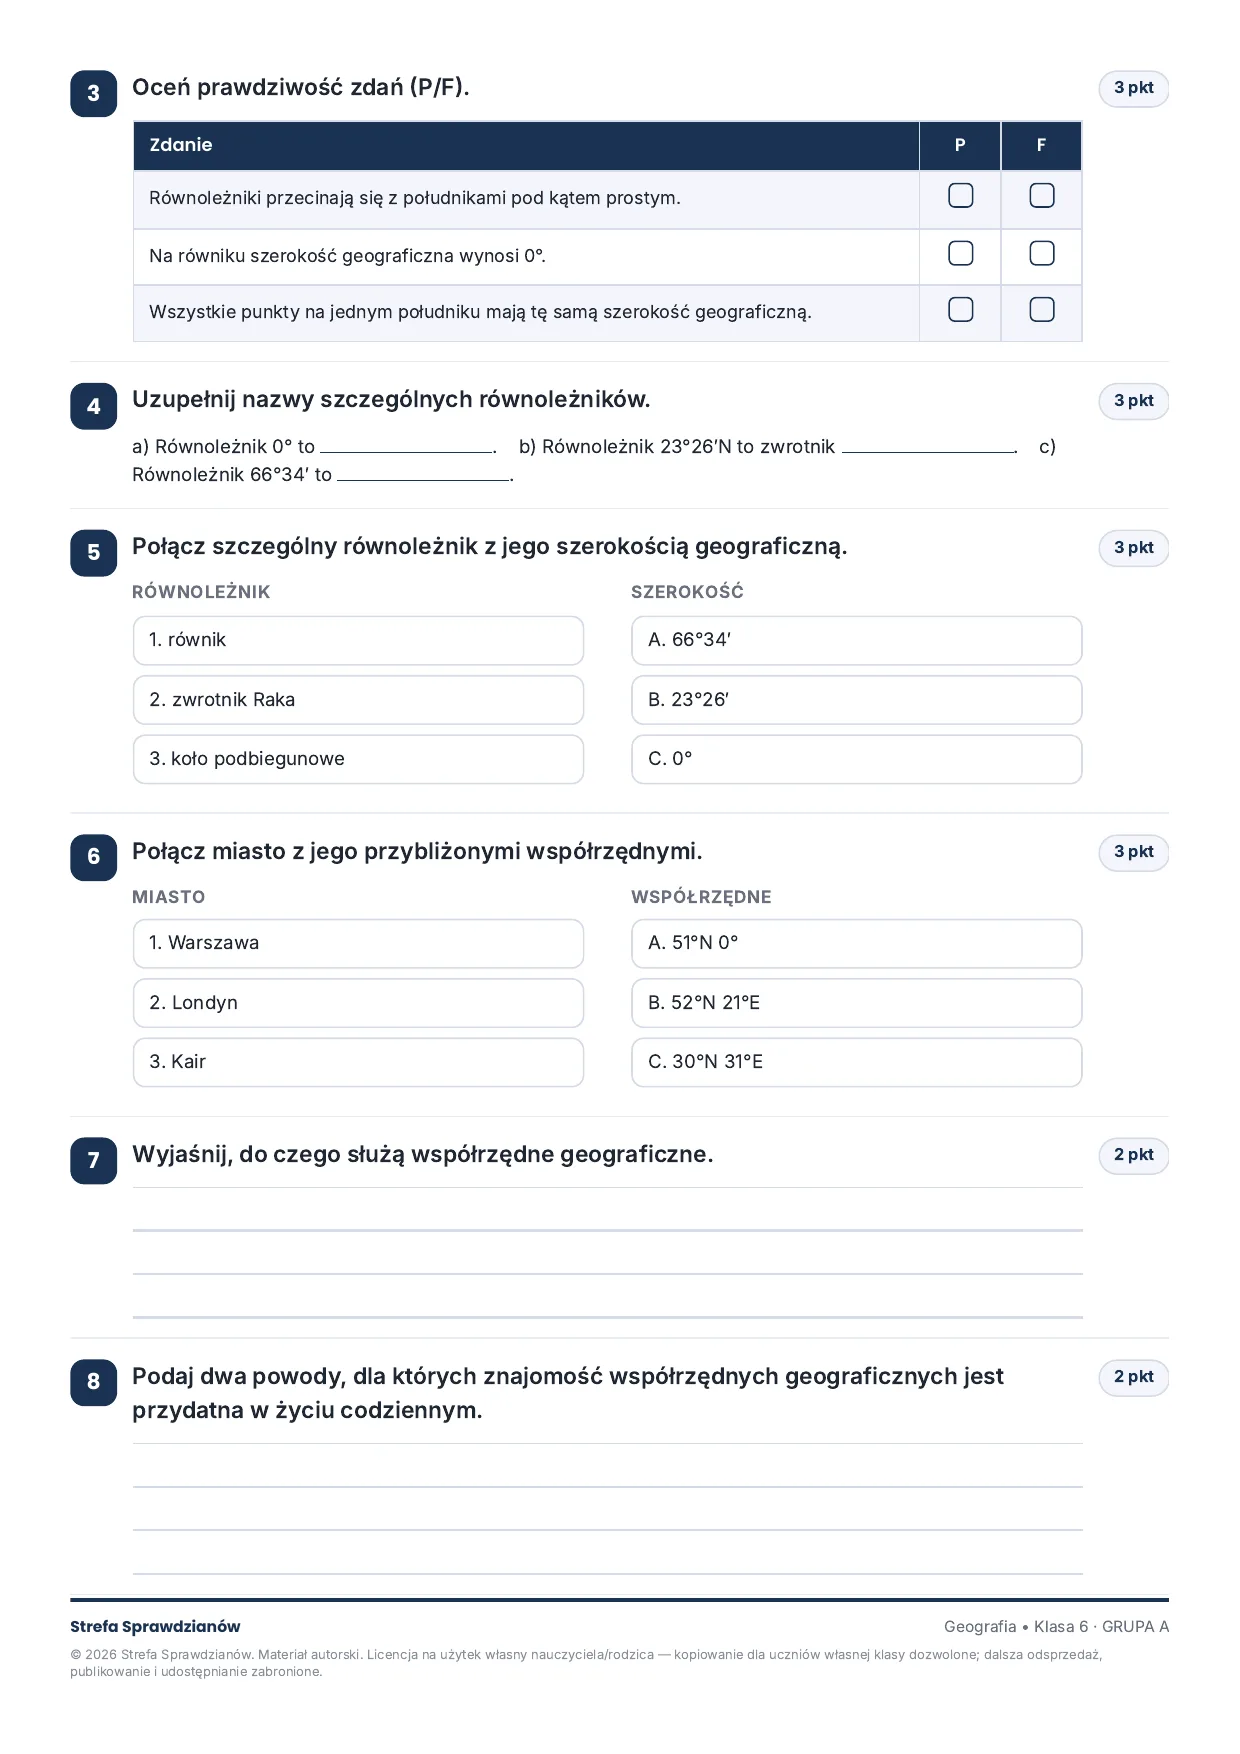Viewport: 1240px width, 1754px height.
Task: Mark P for the Na równiku szerokość statement
Action: pos(960,253)
